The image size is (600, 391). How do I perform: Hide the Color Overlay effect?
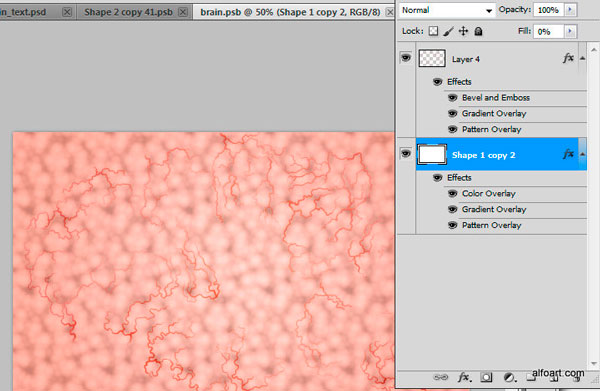452,194
